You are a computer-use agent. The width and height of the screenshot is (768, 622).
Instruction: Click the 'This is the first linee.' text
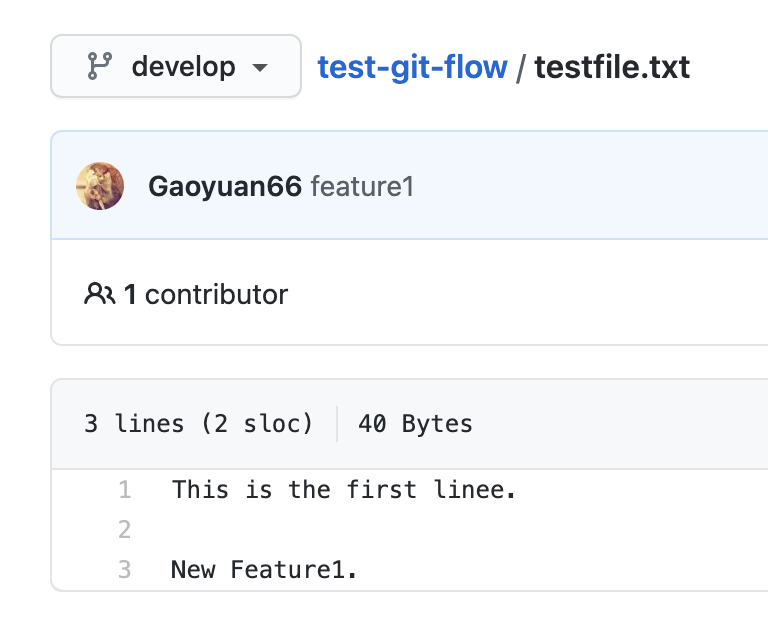pos(344,490)
